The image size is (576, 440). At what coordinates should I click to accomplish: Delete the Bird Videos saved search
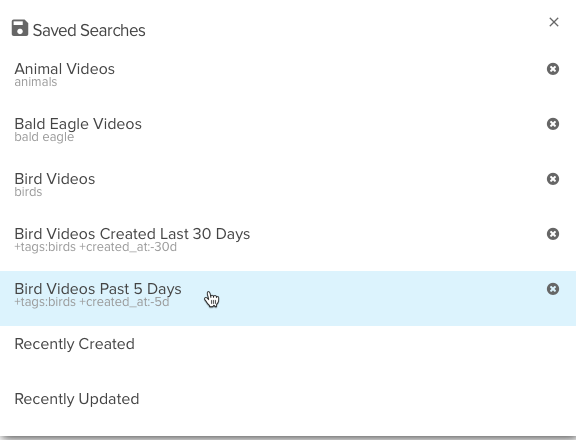(x=553, y=179)
